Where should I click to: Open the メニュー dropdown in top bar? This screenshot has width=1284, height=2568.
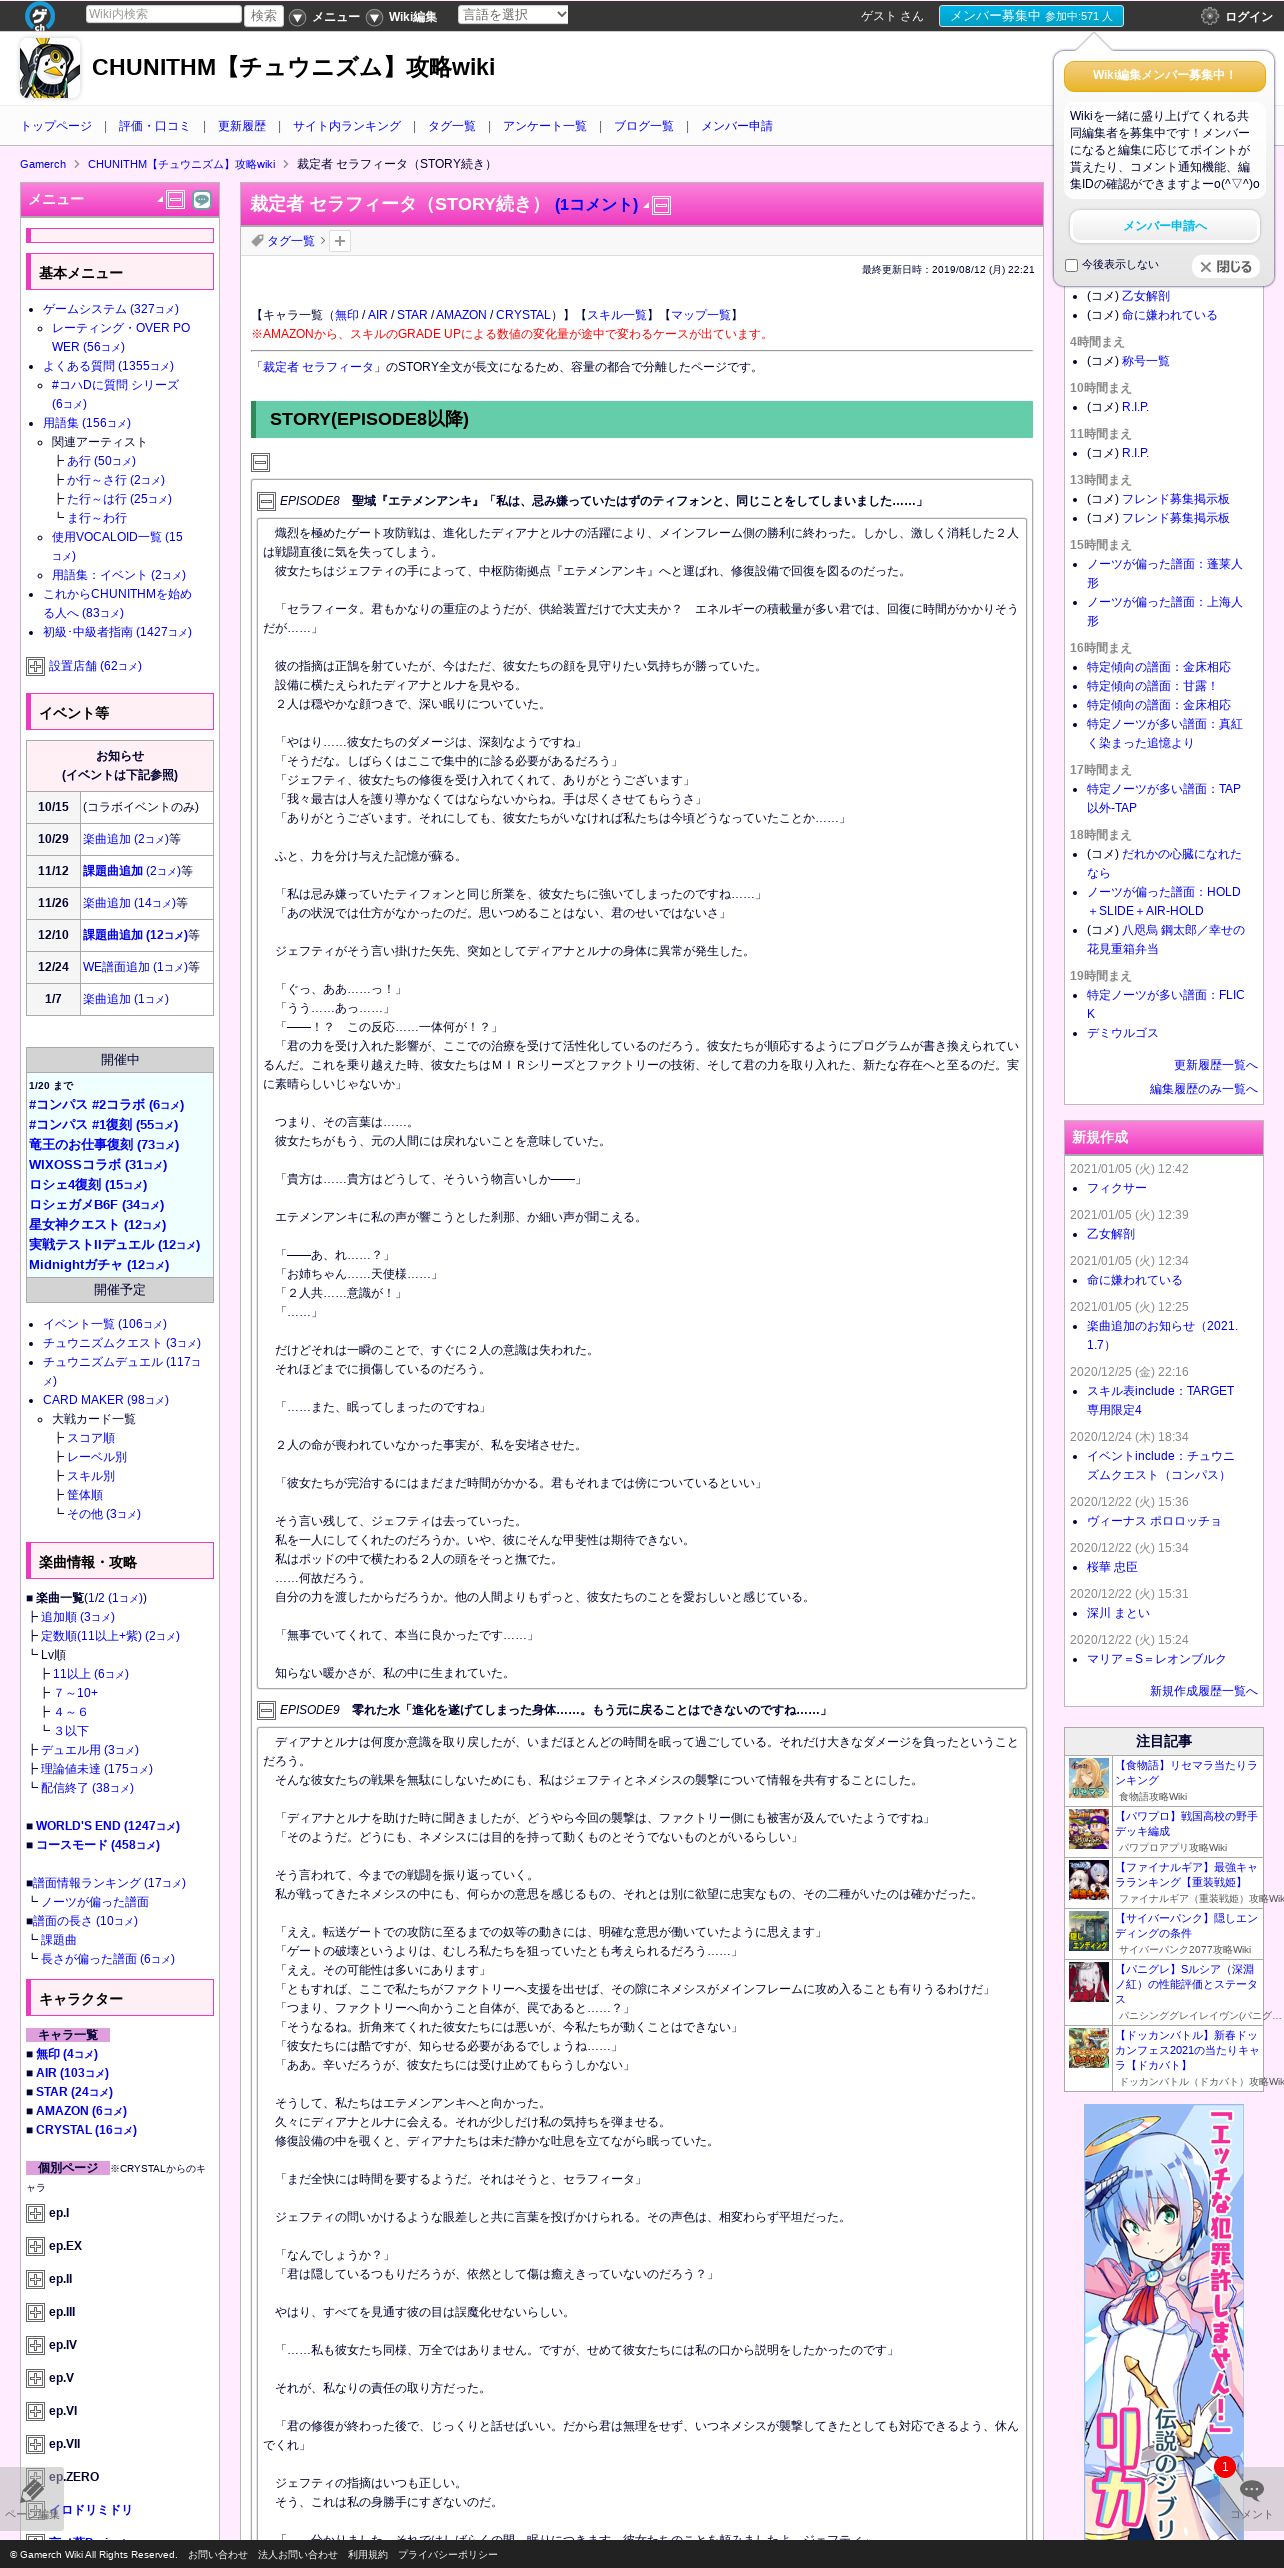tap(325, 17)
